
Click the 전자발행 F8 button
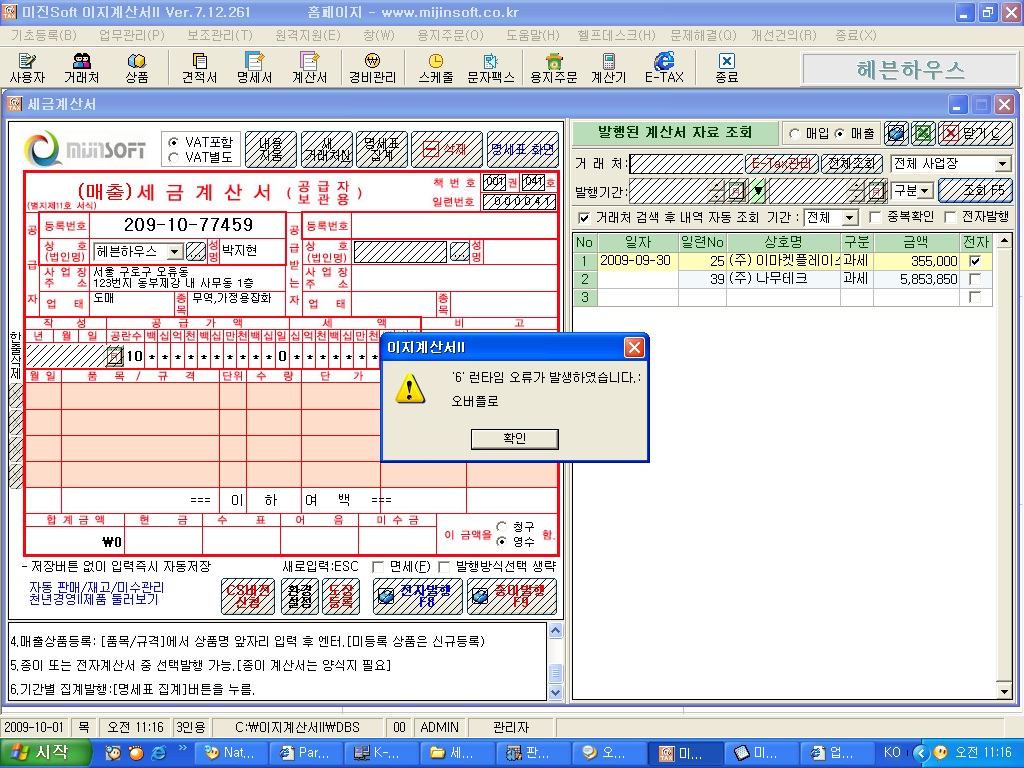(x=417, y=596)
